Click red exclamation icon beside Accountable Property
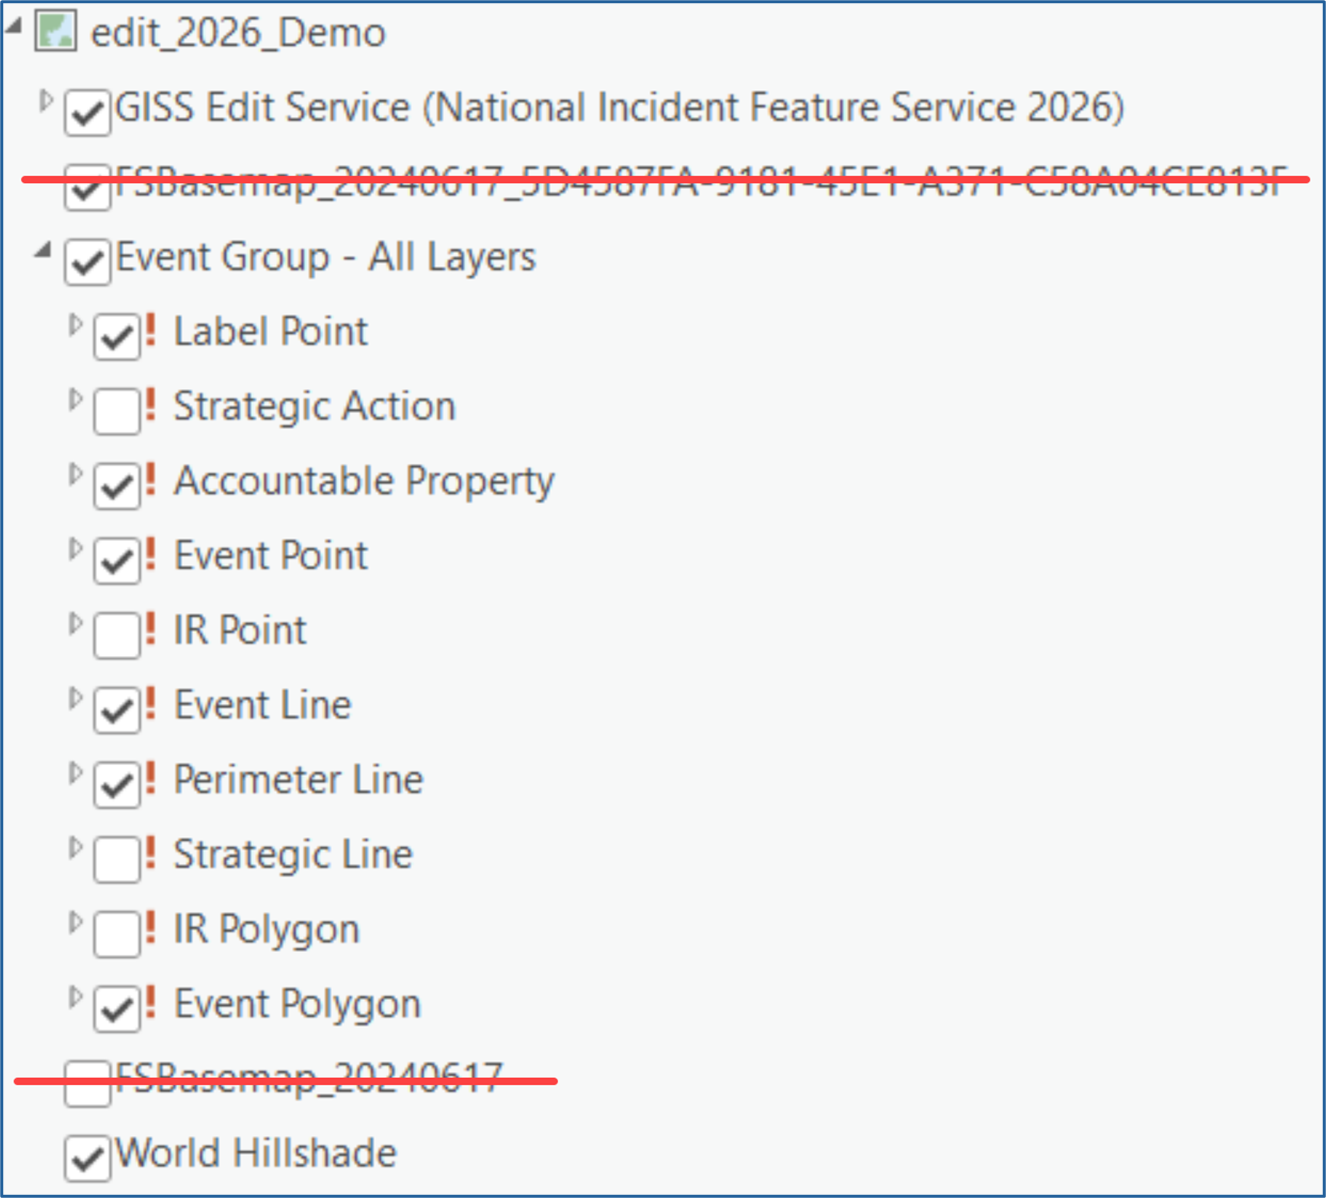The height and width of the screenshot is (1198, 1326). 151,480
